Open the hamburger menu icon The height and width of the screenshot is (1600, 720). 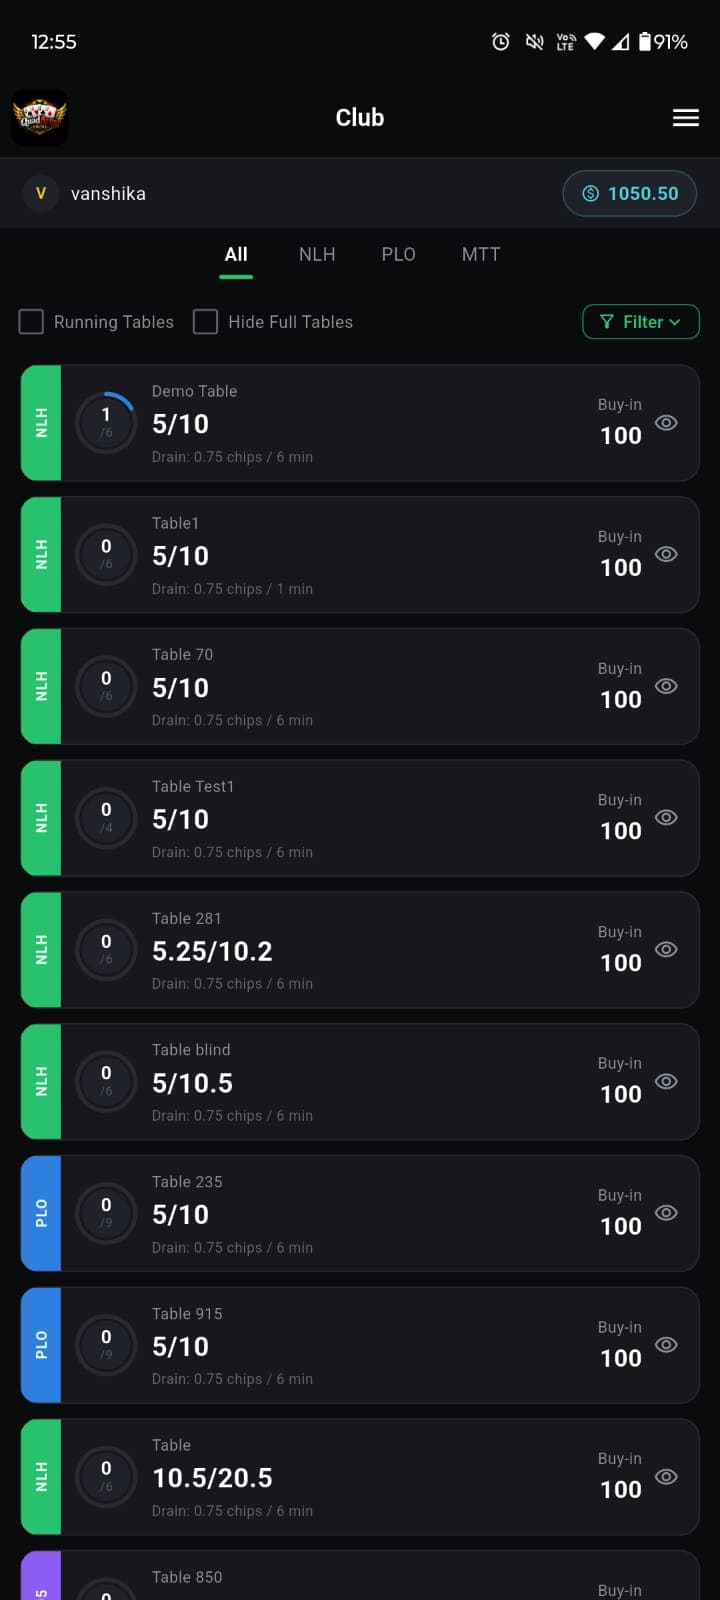pos(686,118)
